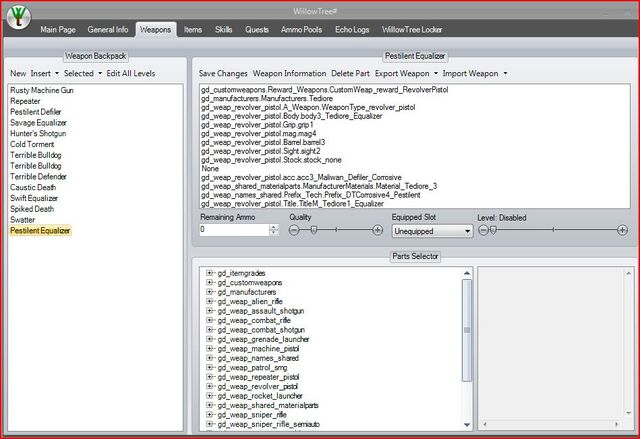This screenshot has height=439, width=640.
Task: Click Level slider plus icon
Action: click(622, 231)
